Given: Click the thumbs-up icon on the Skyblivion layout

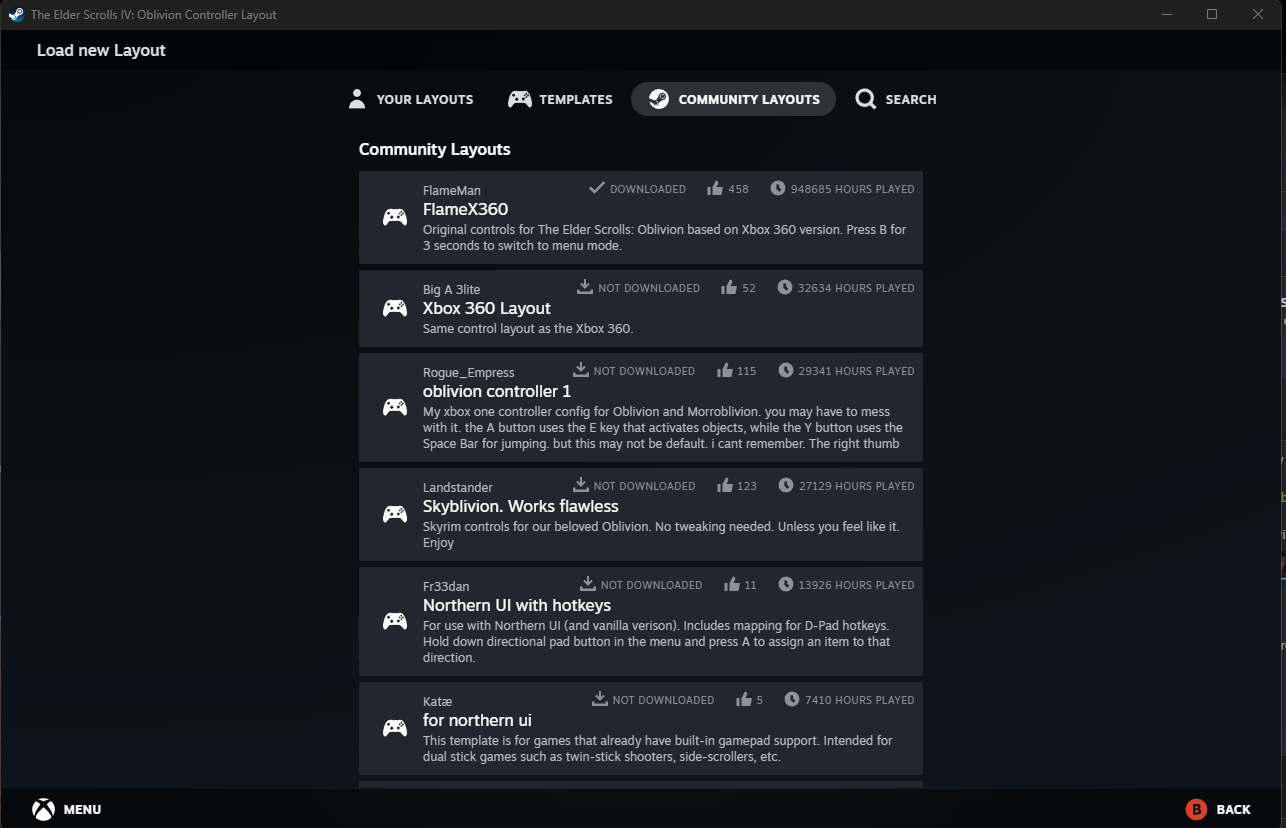Looking at the screenshot, I should [x=725, y=485].
